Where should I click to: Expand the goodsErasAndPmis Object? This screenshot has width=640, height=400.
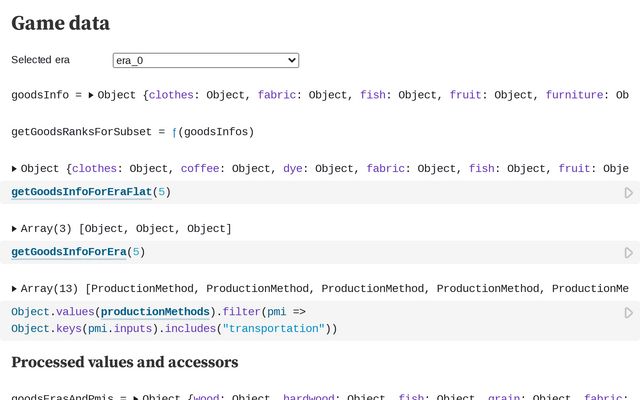pyautogui.click(x=136, y=397)
